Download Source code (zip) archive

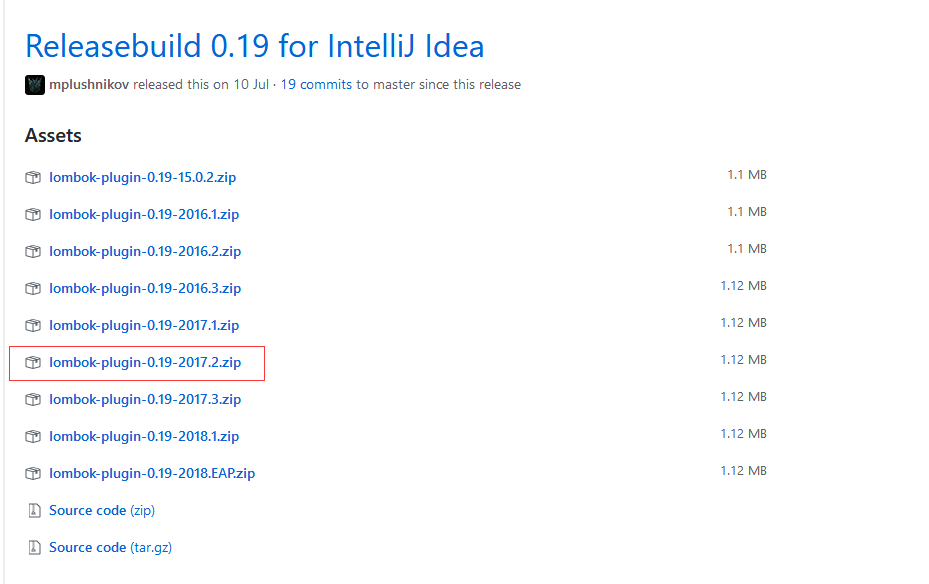pyautogui.click(x=101, y=511)
